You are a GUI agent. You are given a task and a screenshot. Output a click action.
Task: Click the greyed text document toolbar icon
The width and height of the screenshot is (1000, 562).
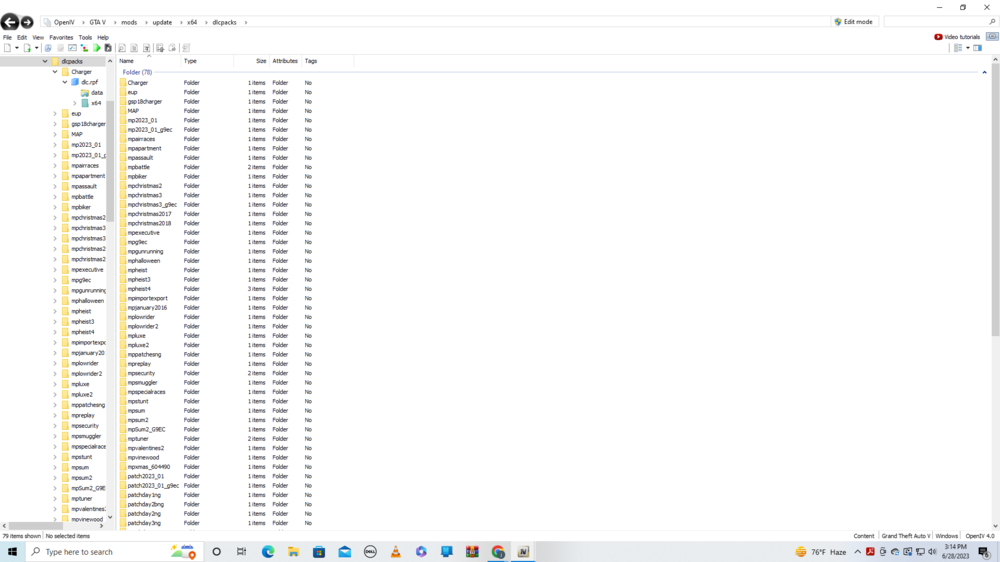coord(134,48)
